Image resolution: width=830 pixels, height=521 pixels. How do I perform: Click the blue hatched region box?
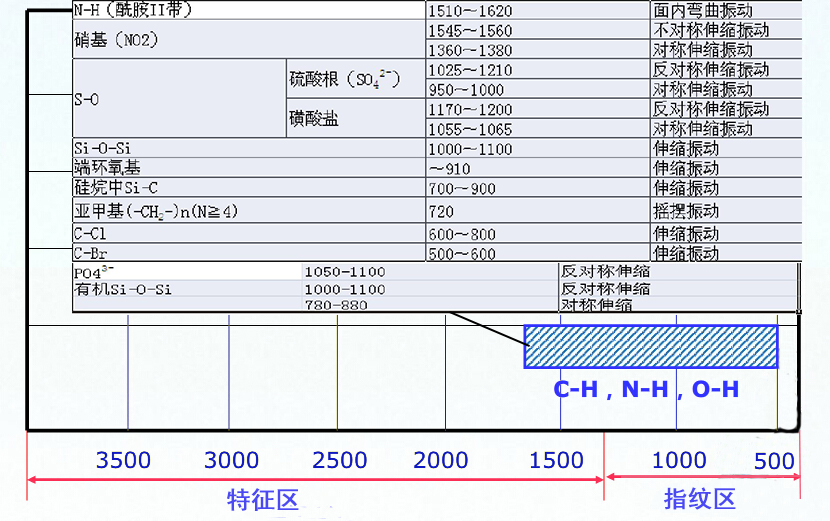pyautogui.click(x=651, y=347)
